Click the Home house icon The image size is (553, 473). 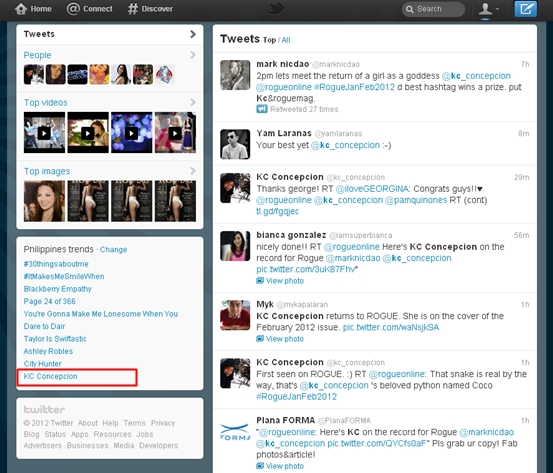[x=21, y=9]
